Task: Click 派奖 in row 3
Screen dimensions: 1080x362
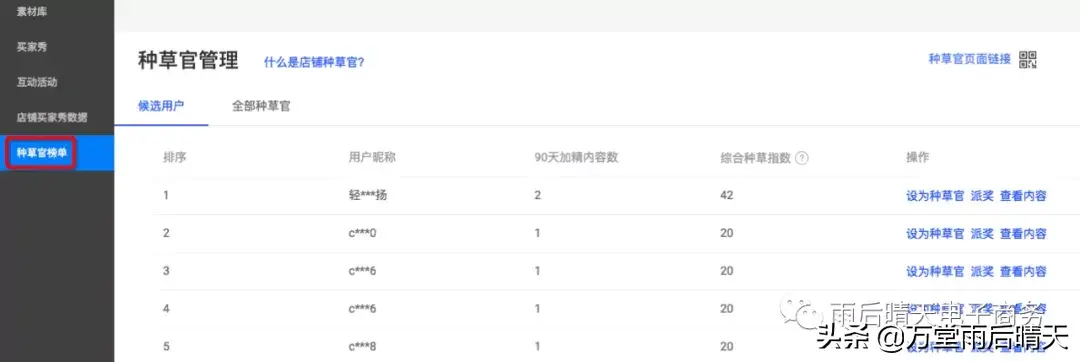Action: point(982,271)
